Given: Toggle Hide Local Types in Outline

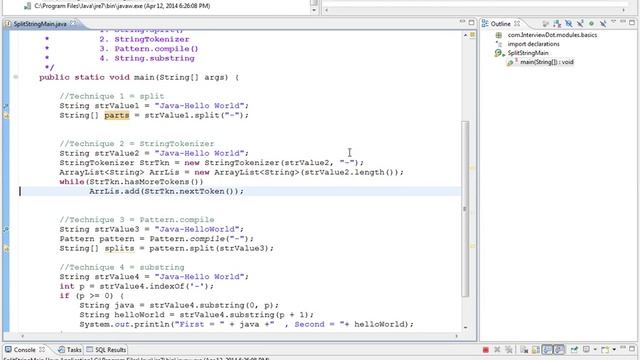Looking at the screenshot, I should coord(603,24).
